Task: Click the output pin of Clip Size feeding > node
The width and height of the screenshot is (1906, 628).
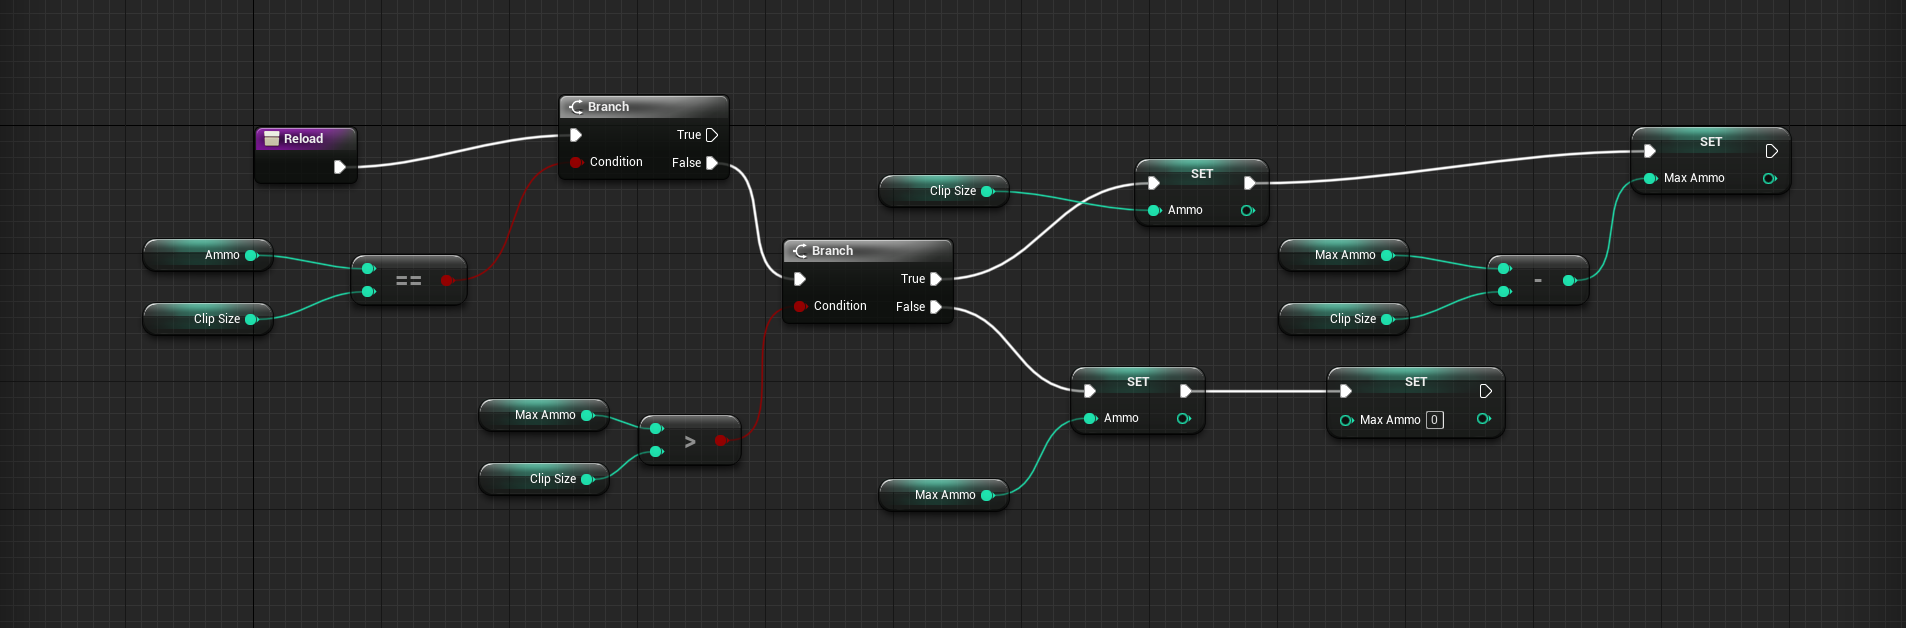Action: coord(588,479)
